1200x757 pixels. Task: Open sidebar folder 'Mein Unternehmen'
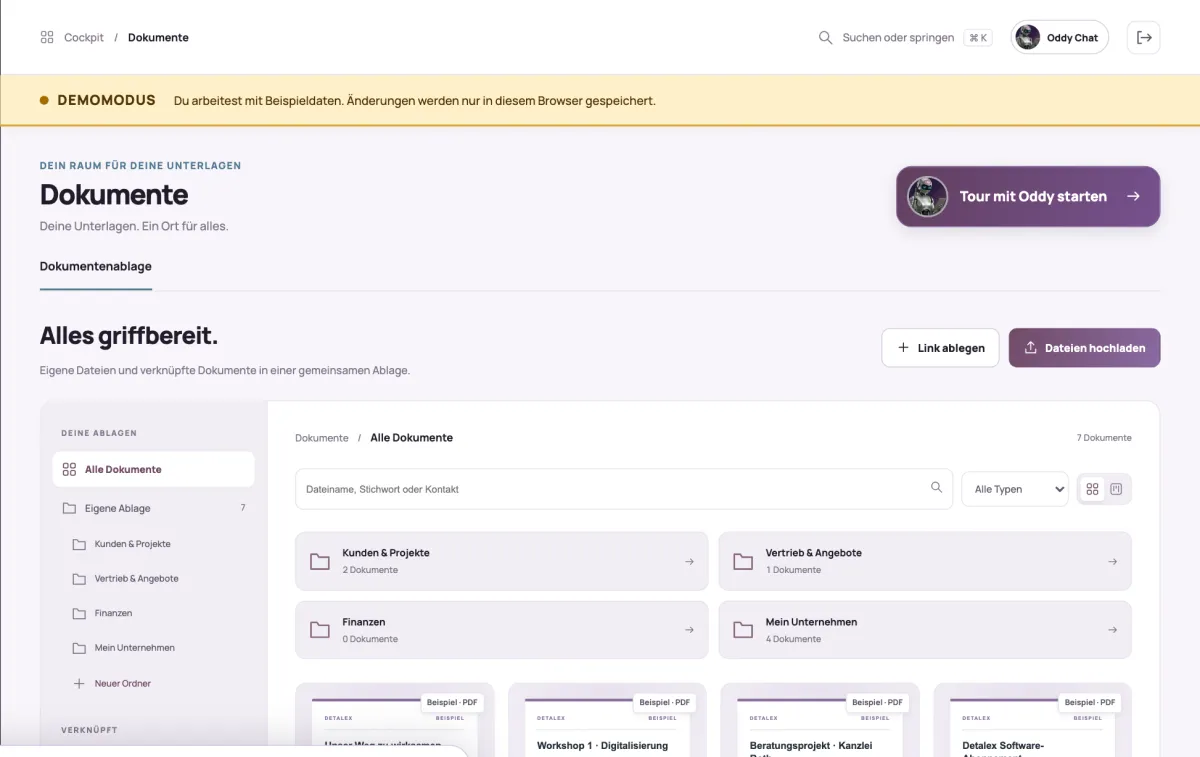click(158, 648)
